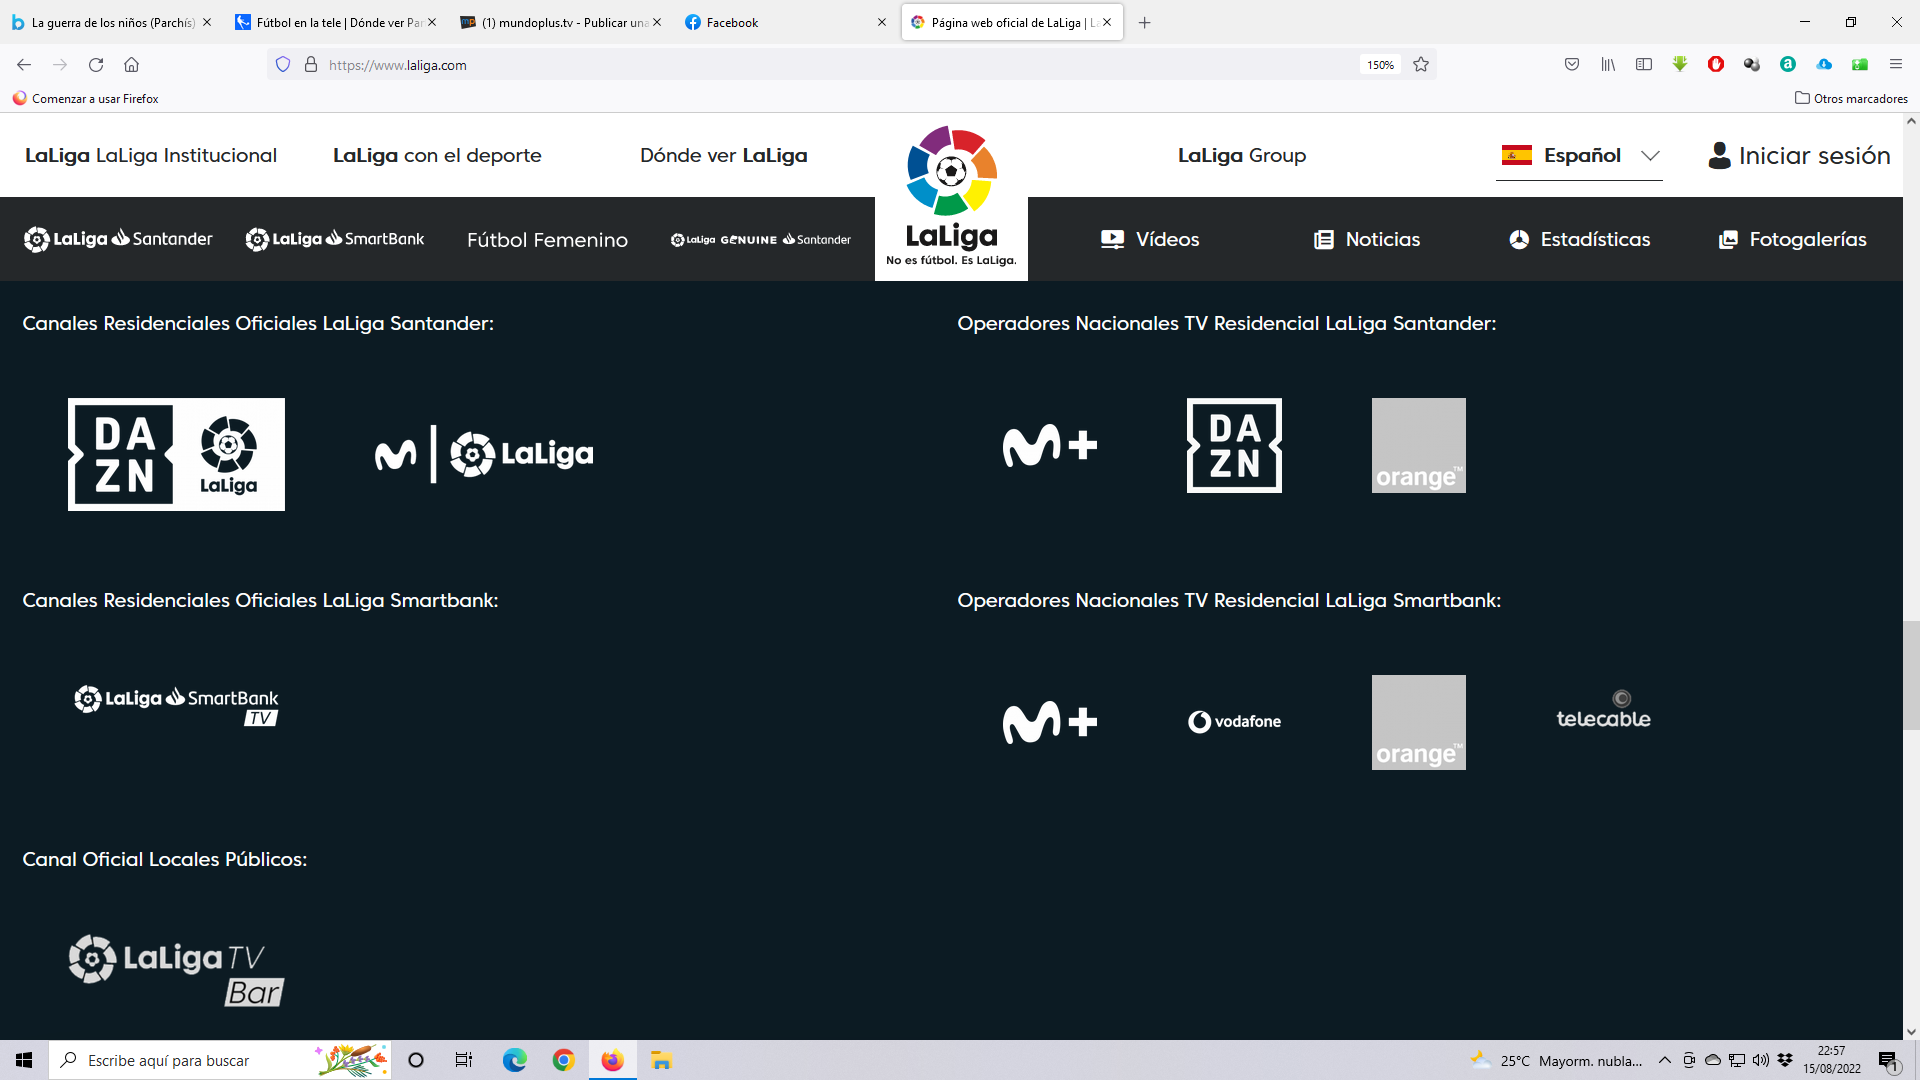
Task: Open the weather widget showing 25°C
Action: (x=1556, y=1060)
